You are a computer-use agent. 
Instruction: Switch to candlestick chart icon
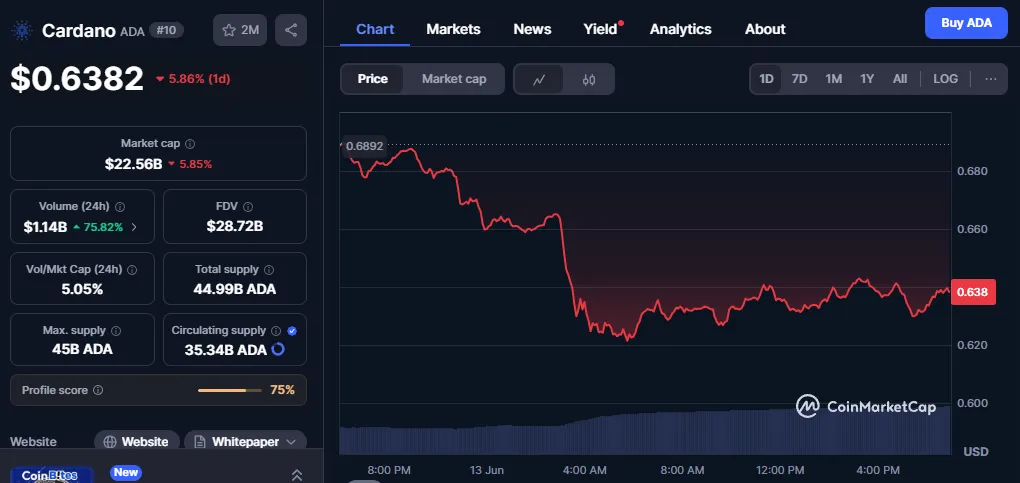click(x=589, y=79)
